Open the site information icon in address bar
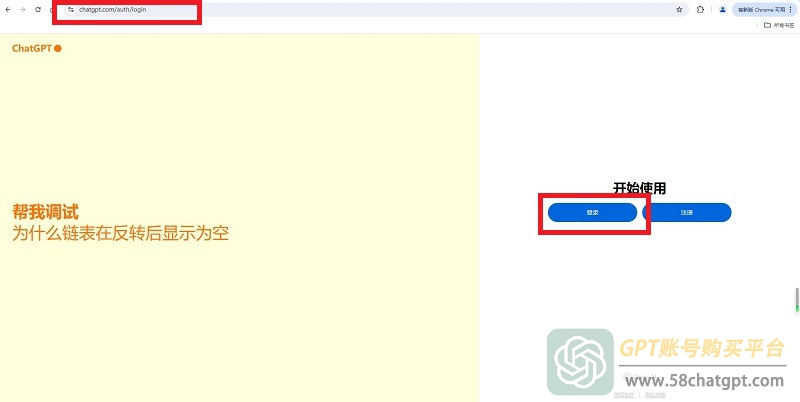 pyautogui.click(x=71, y=10)
